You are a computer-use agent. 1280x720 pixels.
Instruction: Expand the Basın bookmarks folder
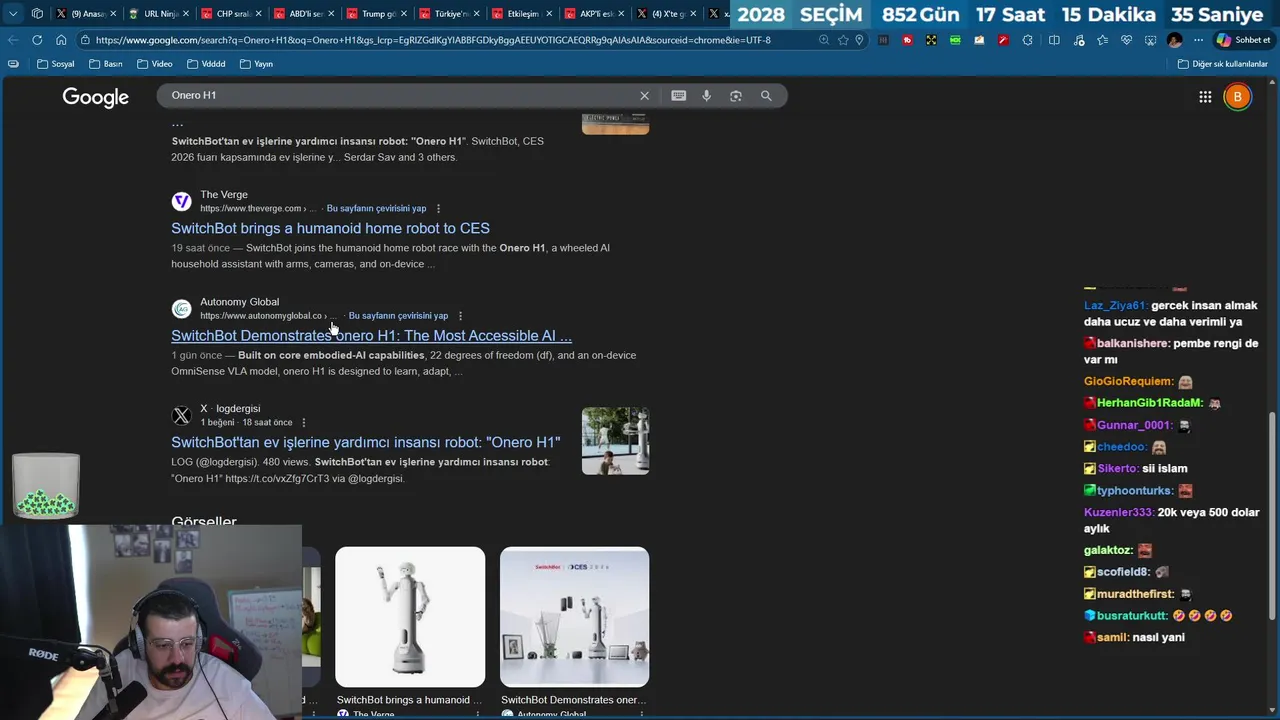coord(106,64)
